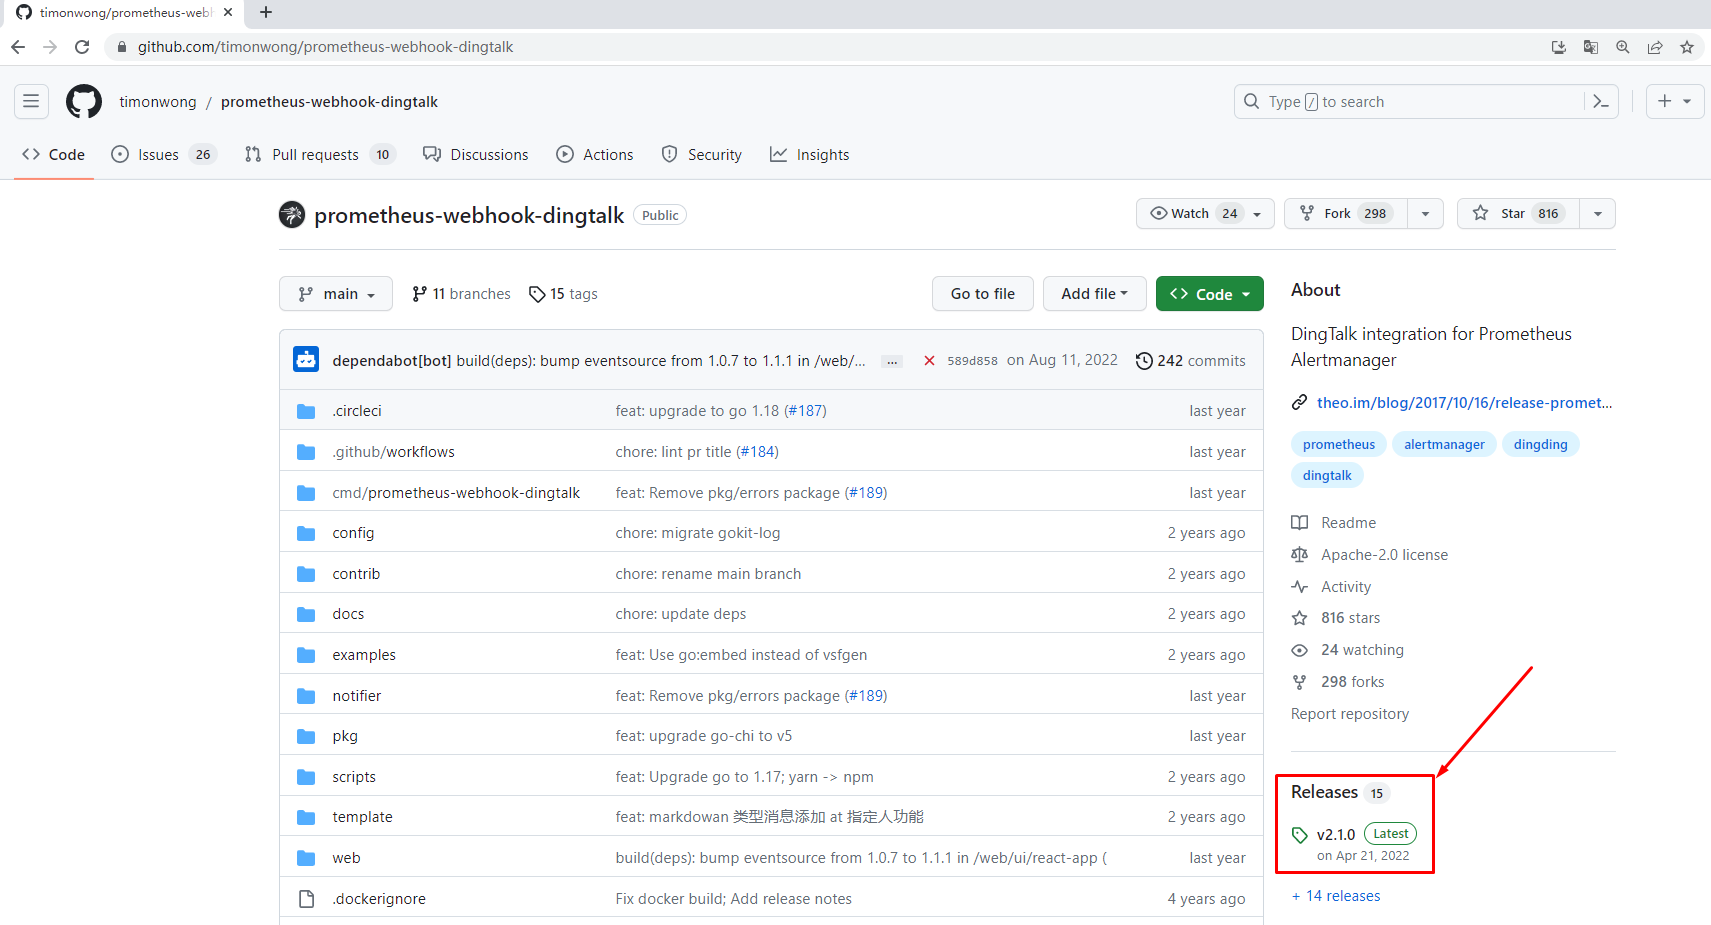Open the Issues tab
This screenshot has width=1711, height=925.
click(164, 155)
